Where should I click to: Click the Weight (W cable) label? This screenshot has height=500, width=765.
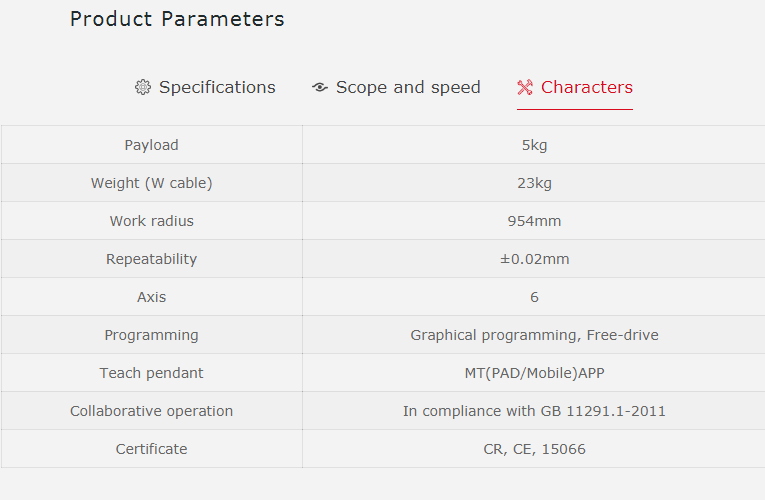[151, 183]
